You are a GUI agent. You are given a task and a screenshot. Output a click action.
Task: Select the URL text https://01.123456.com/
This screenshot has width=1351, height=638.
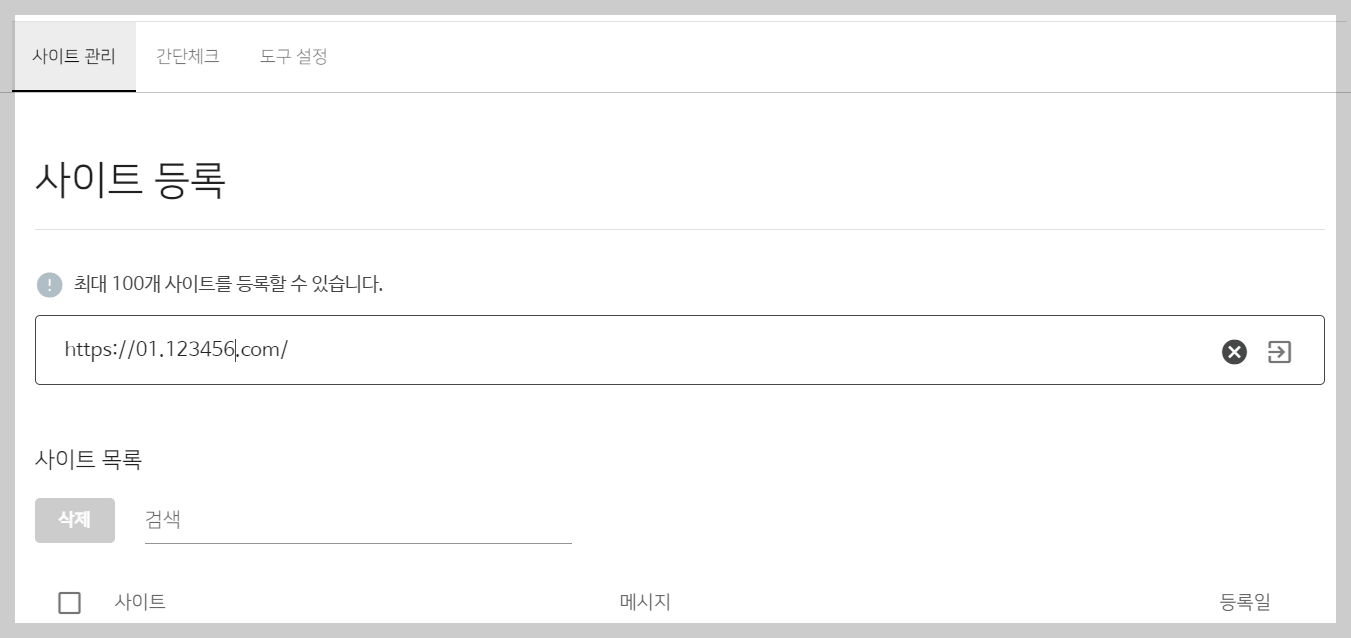(176, 351)
